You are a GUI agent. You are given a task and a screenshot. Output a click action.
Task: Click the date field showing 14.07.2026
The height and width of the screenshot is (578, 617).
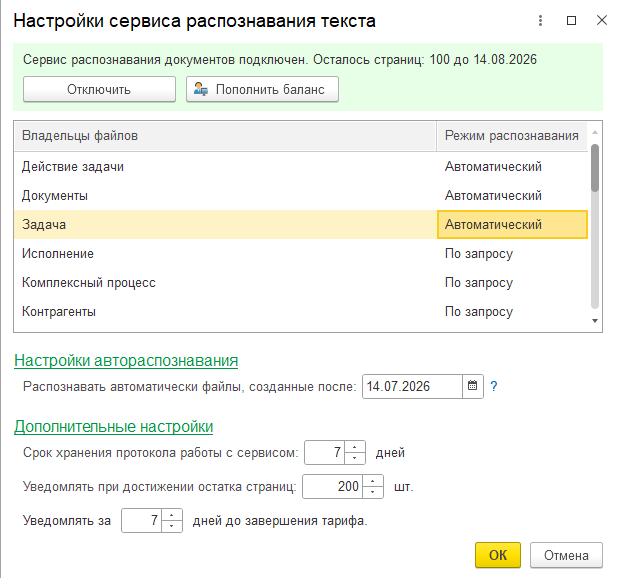tap(412, 386)
